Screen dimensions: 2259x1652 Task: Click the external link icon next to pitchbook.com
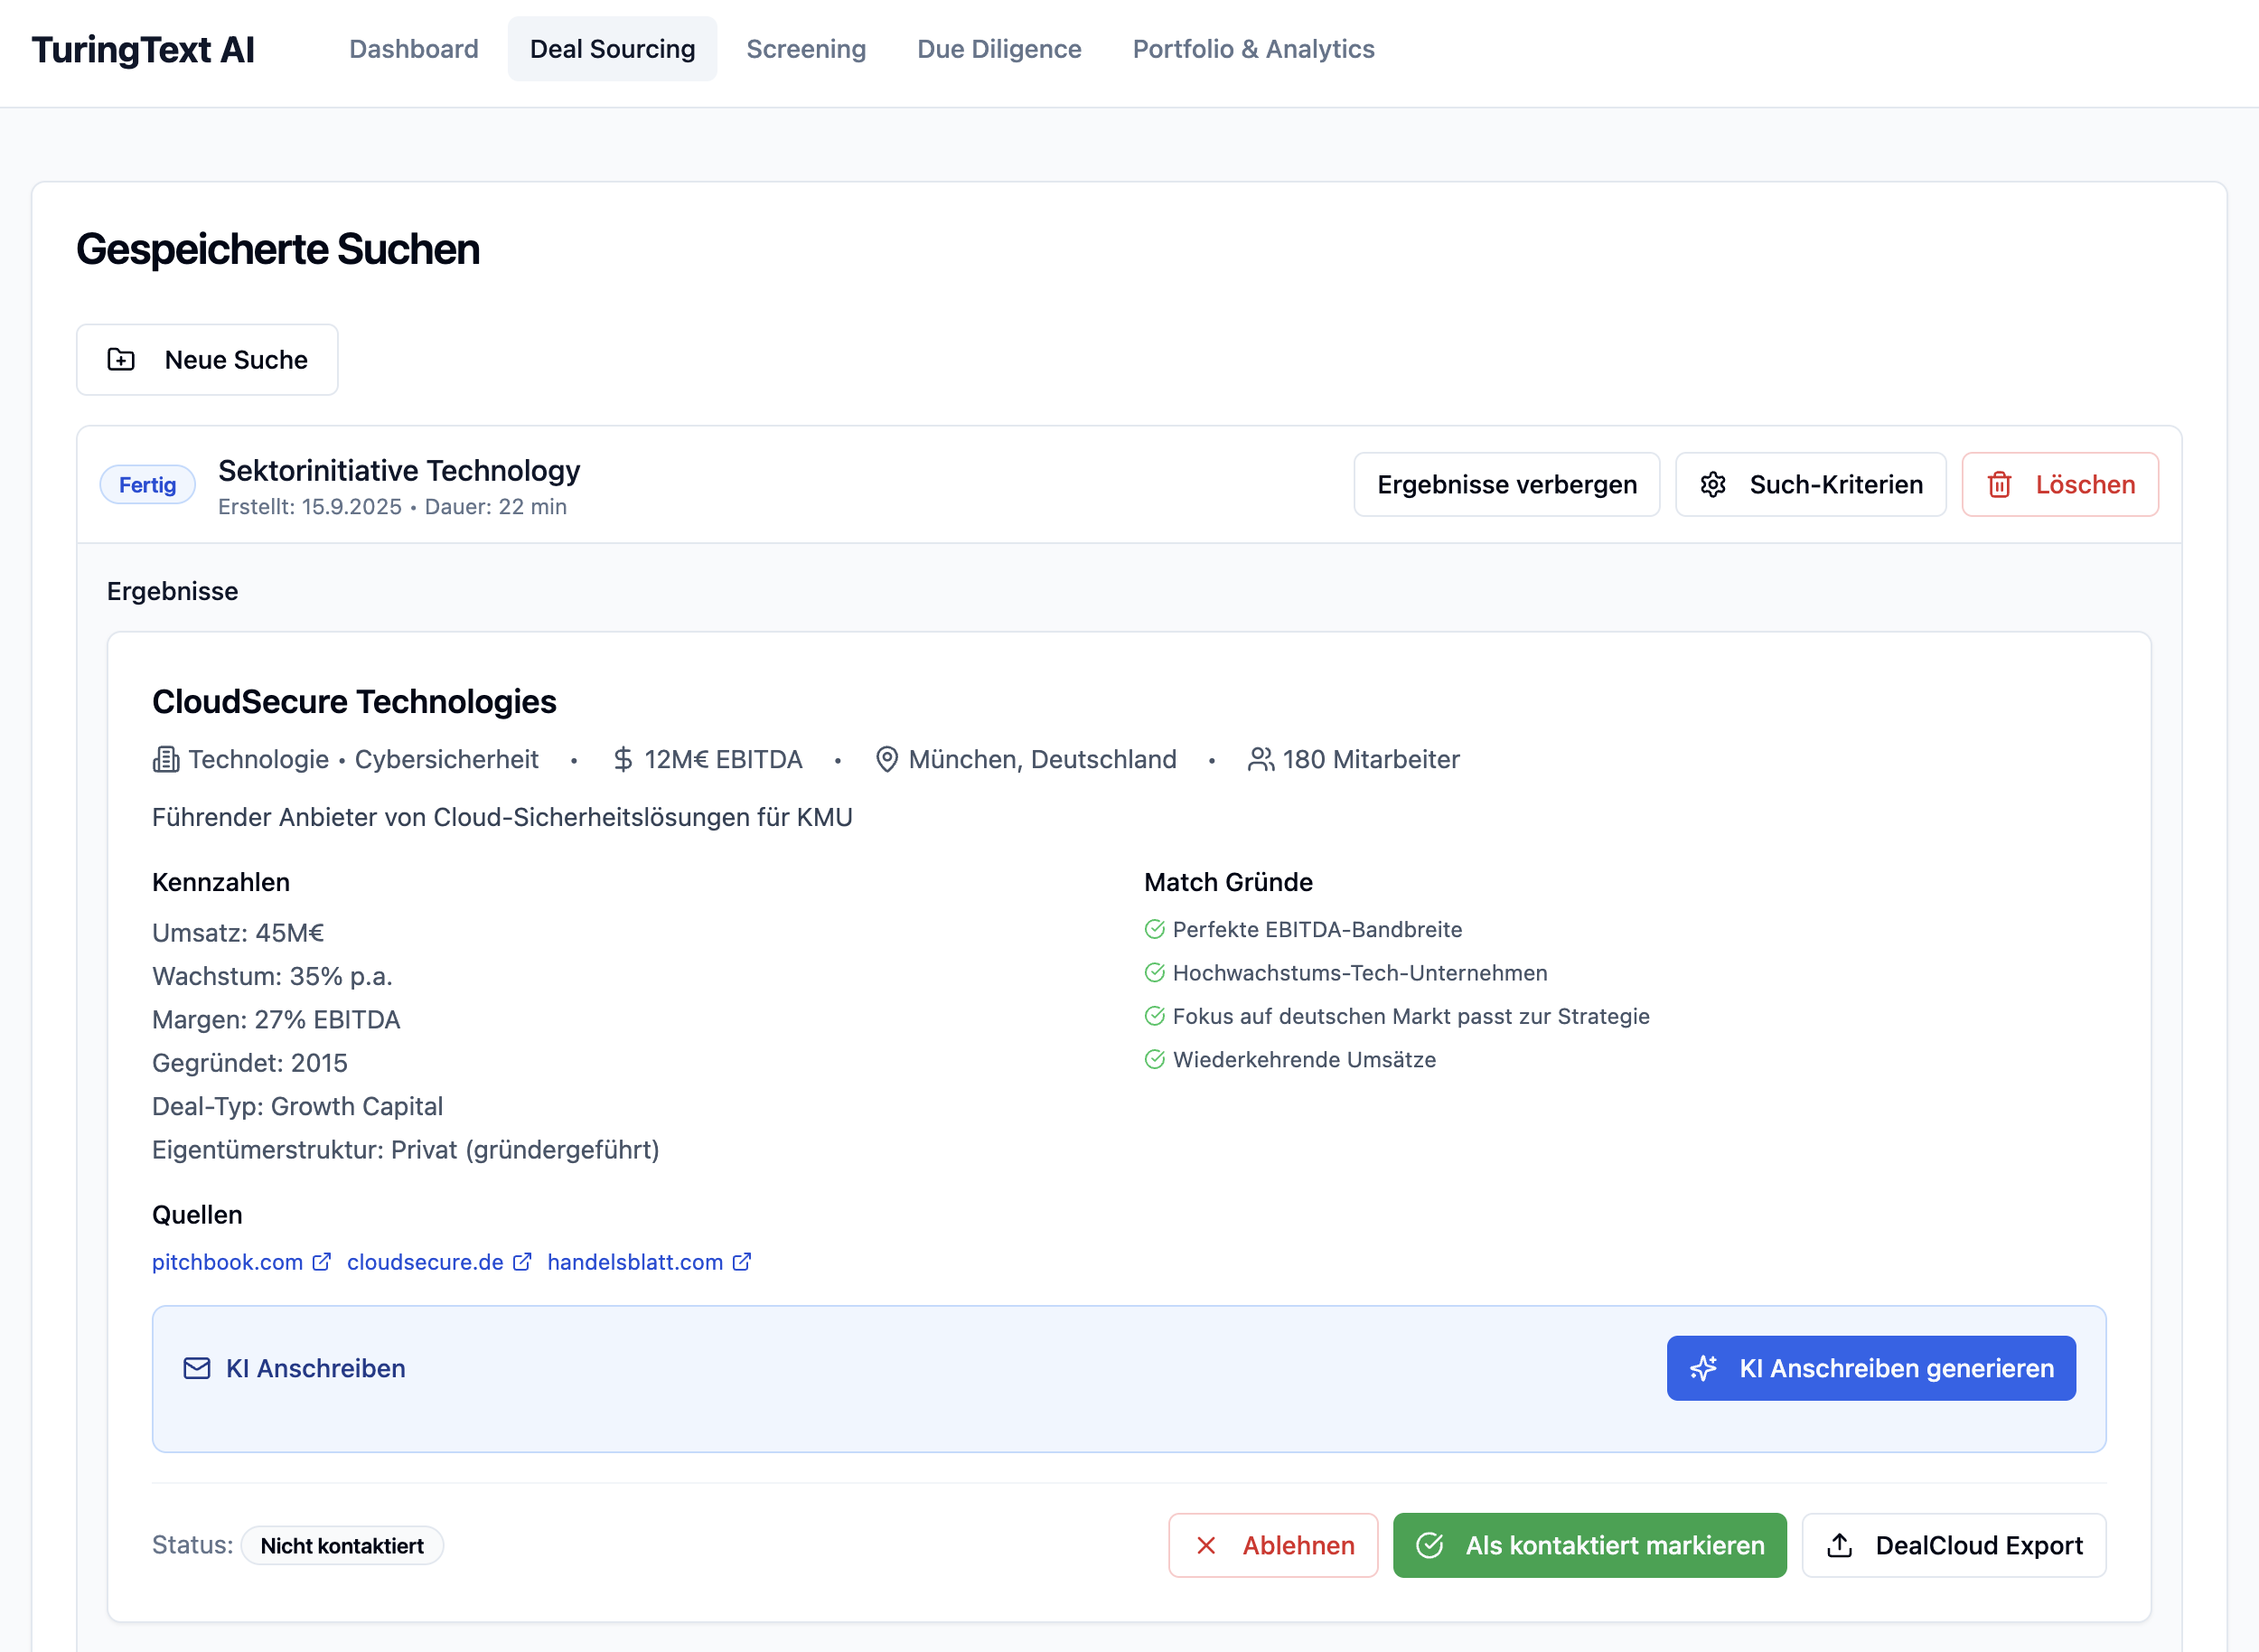click(x=322, y=1262)
